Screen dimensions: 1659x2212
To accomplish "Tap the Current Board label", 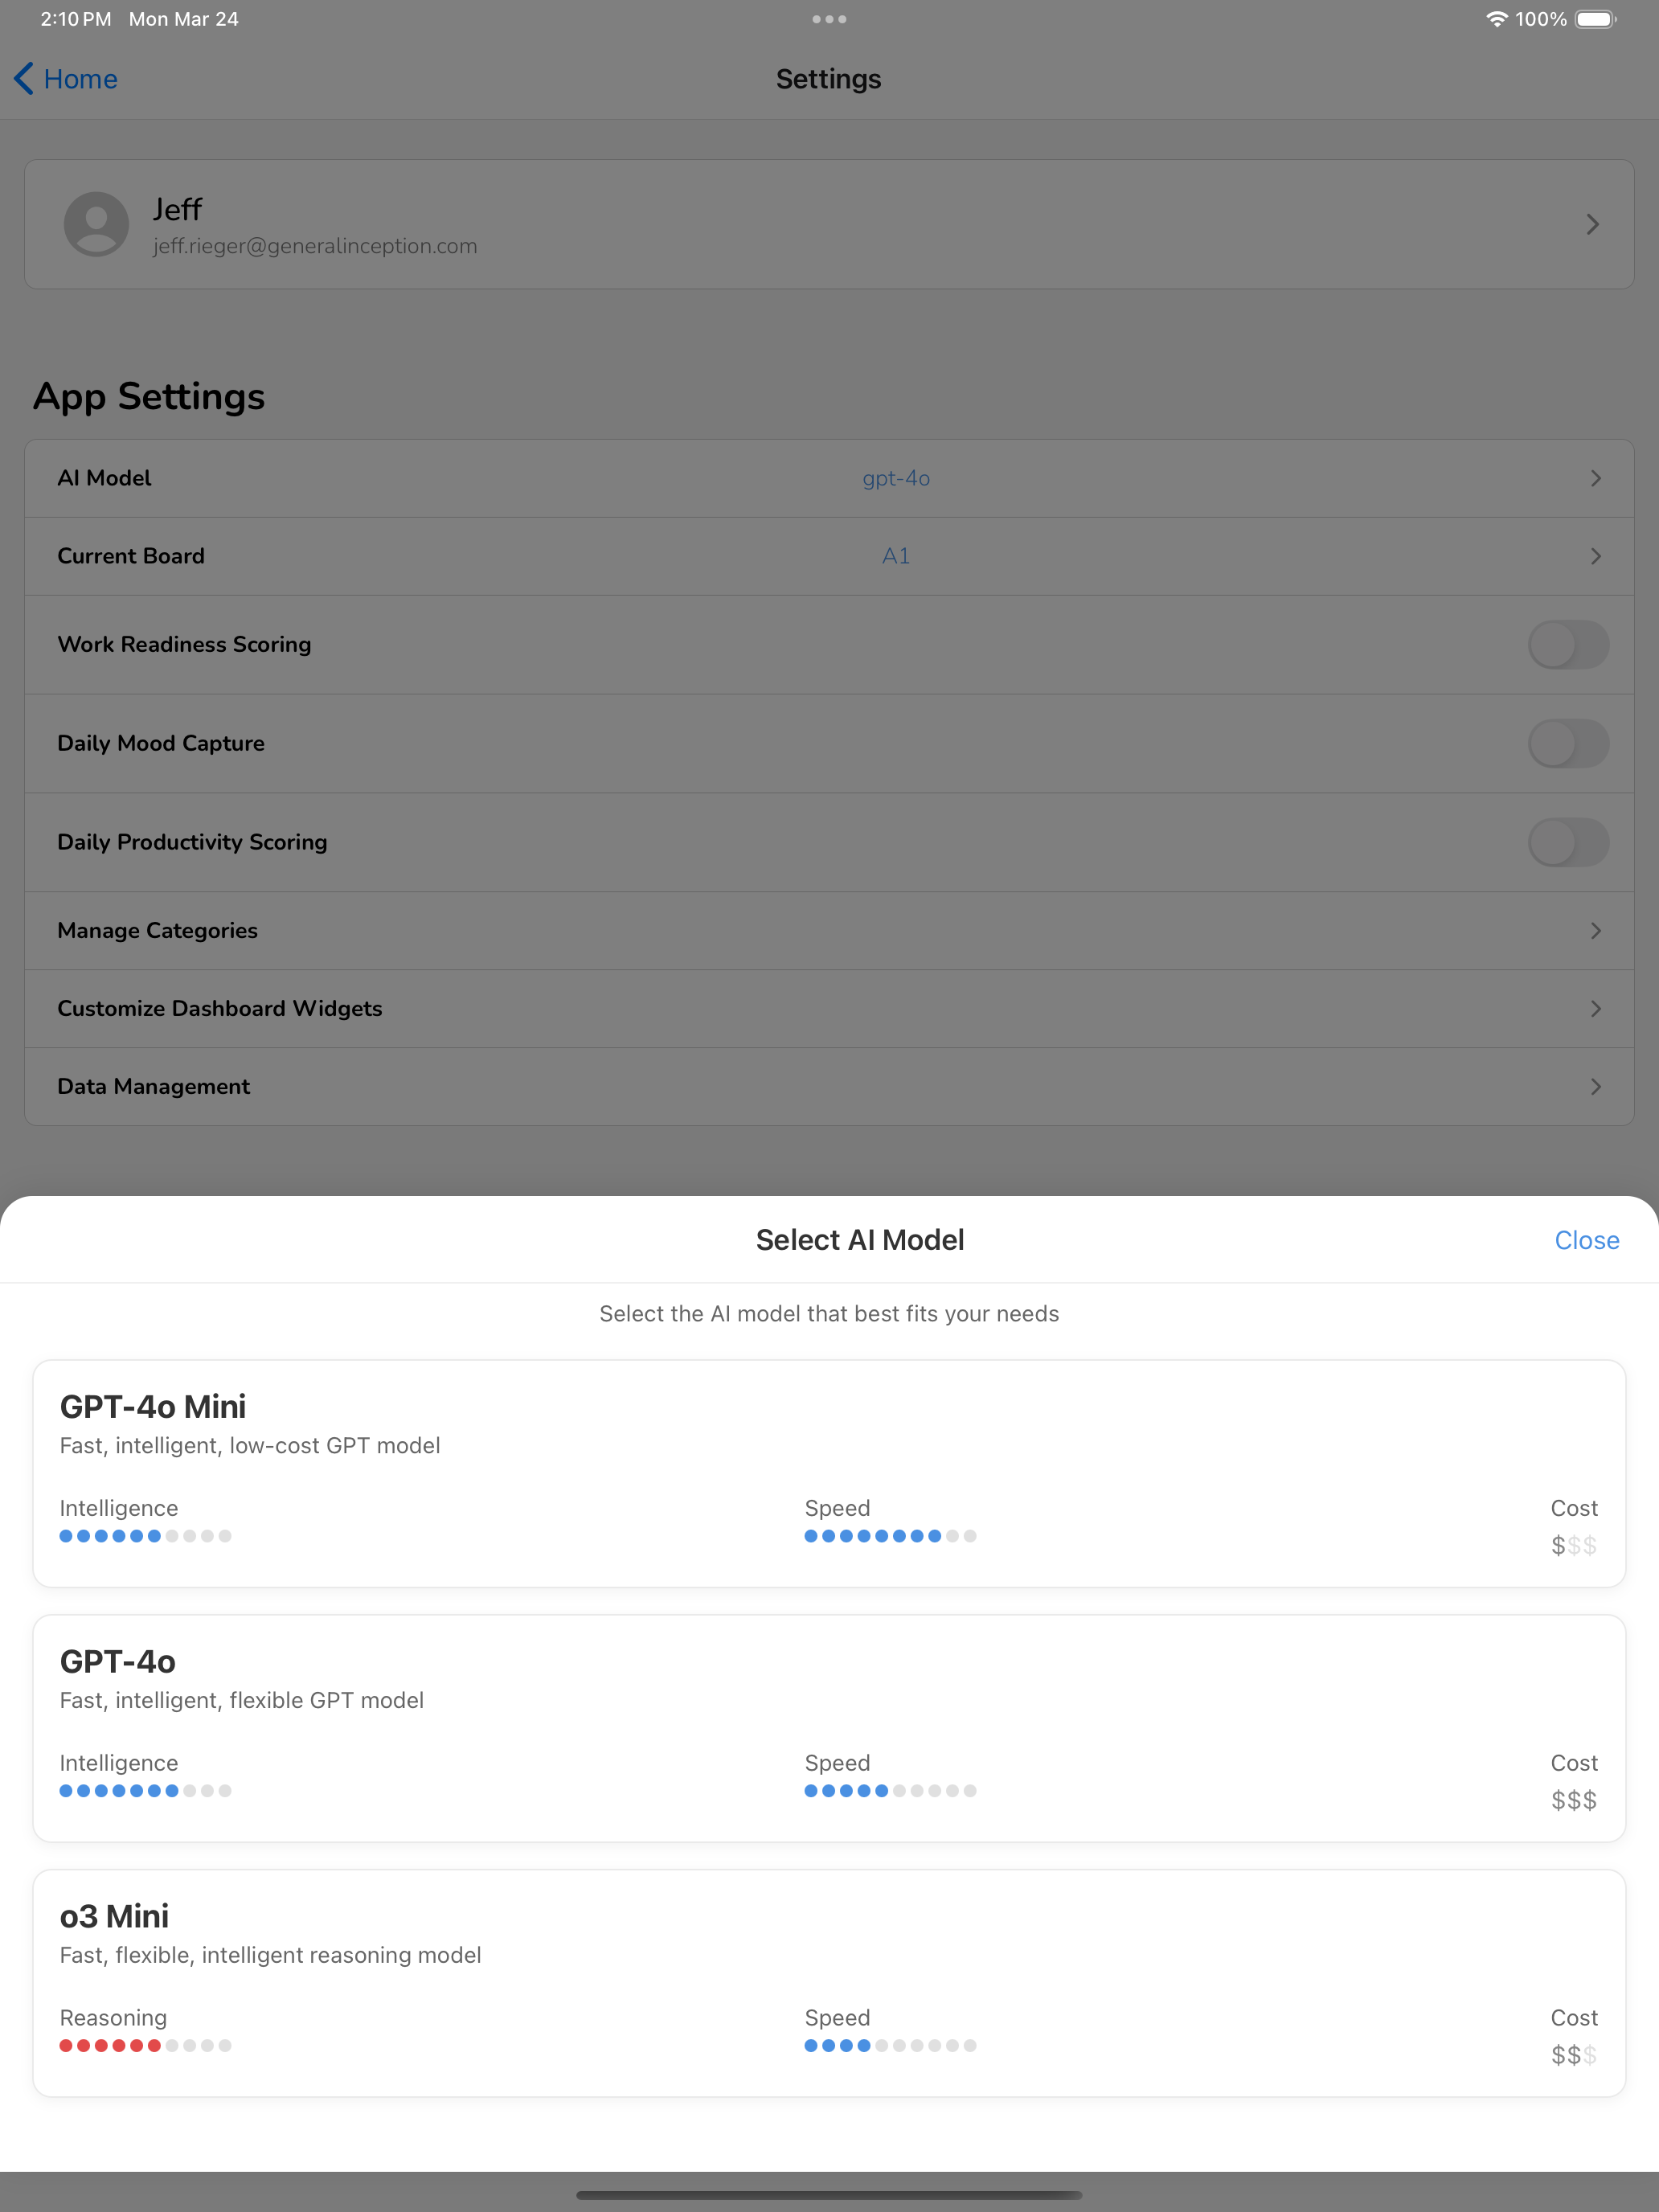I will [x=131, y=556].
